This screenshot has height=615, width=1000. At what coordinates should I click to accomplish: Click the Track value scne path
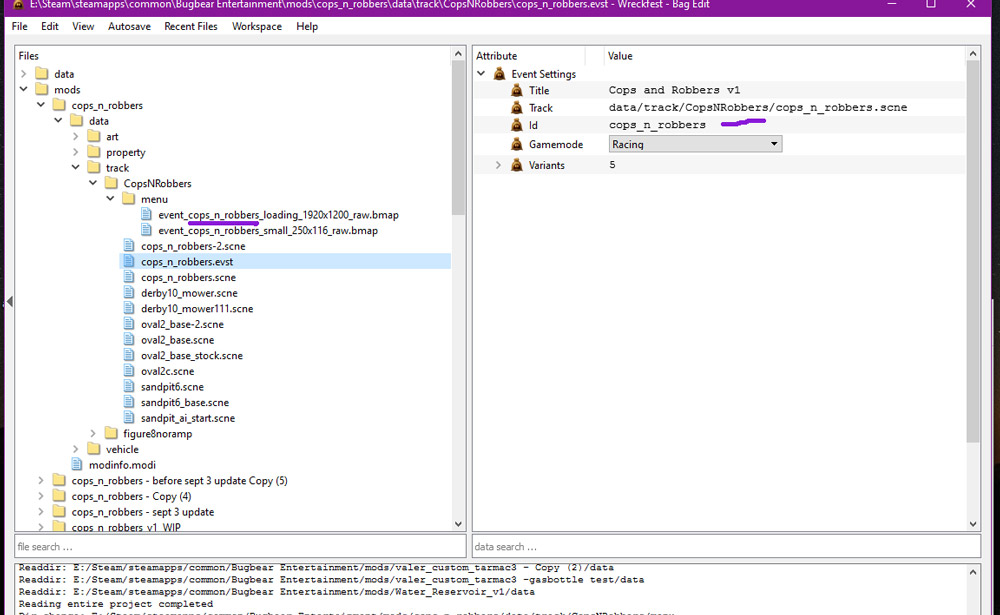point(758,107)
